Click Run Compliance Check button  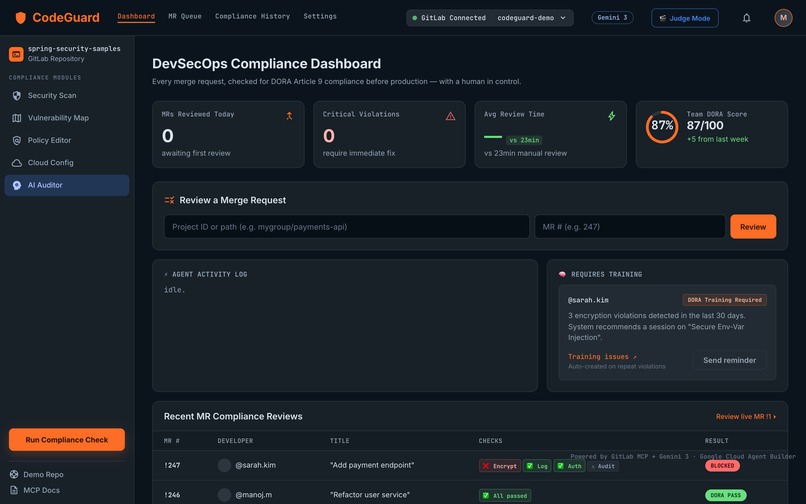tap(67, 440)
